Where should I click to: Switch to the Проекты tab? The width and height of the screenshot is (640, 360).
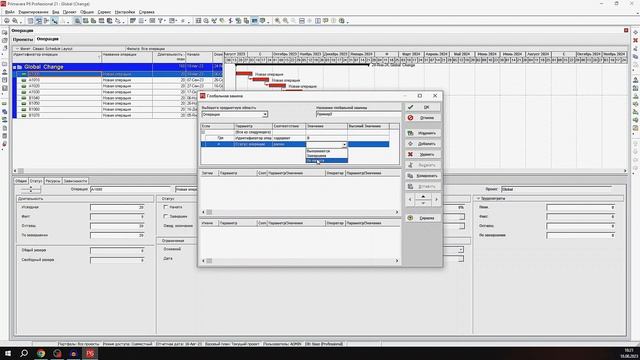23,40
